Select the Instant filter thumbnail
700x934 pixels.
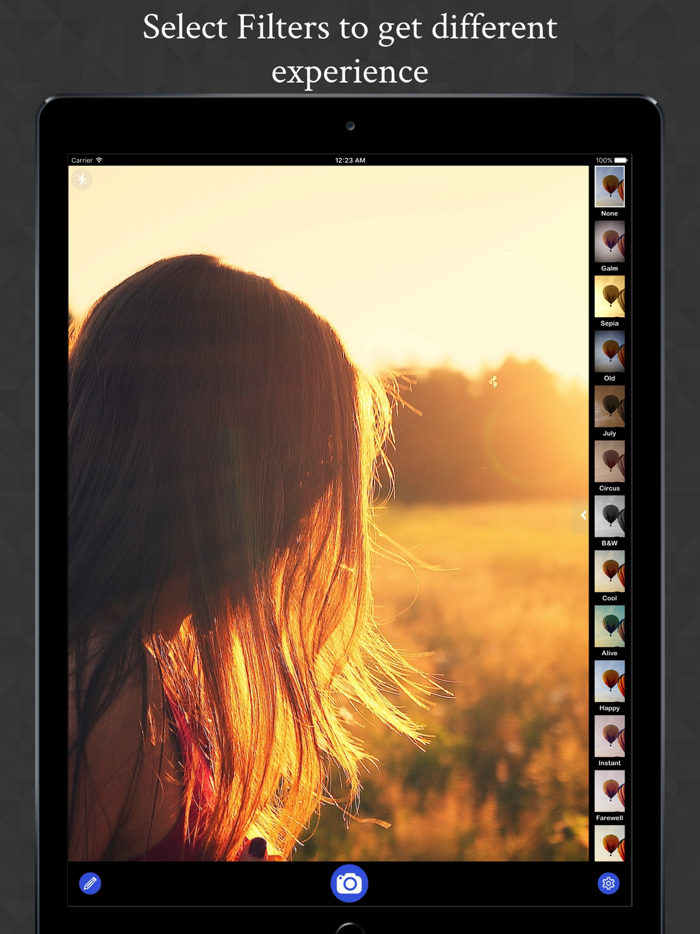(x=609, y=736)
